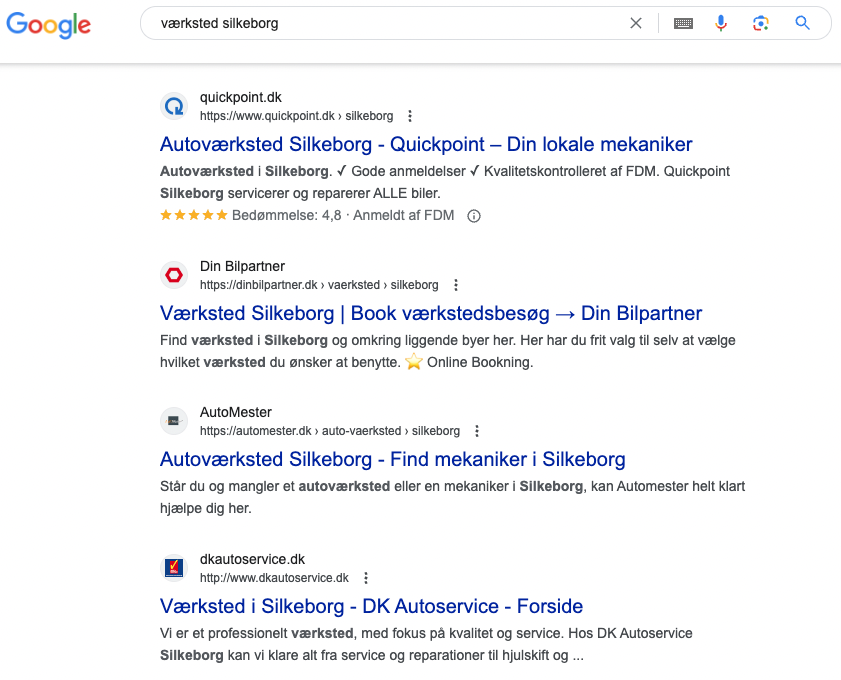Open the Autoværksted Silkeborg - Quickpoint link
This screenshot has width=841, height=680.
click(426, 144)
